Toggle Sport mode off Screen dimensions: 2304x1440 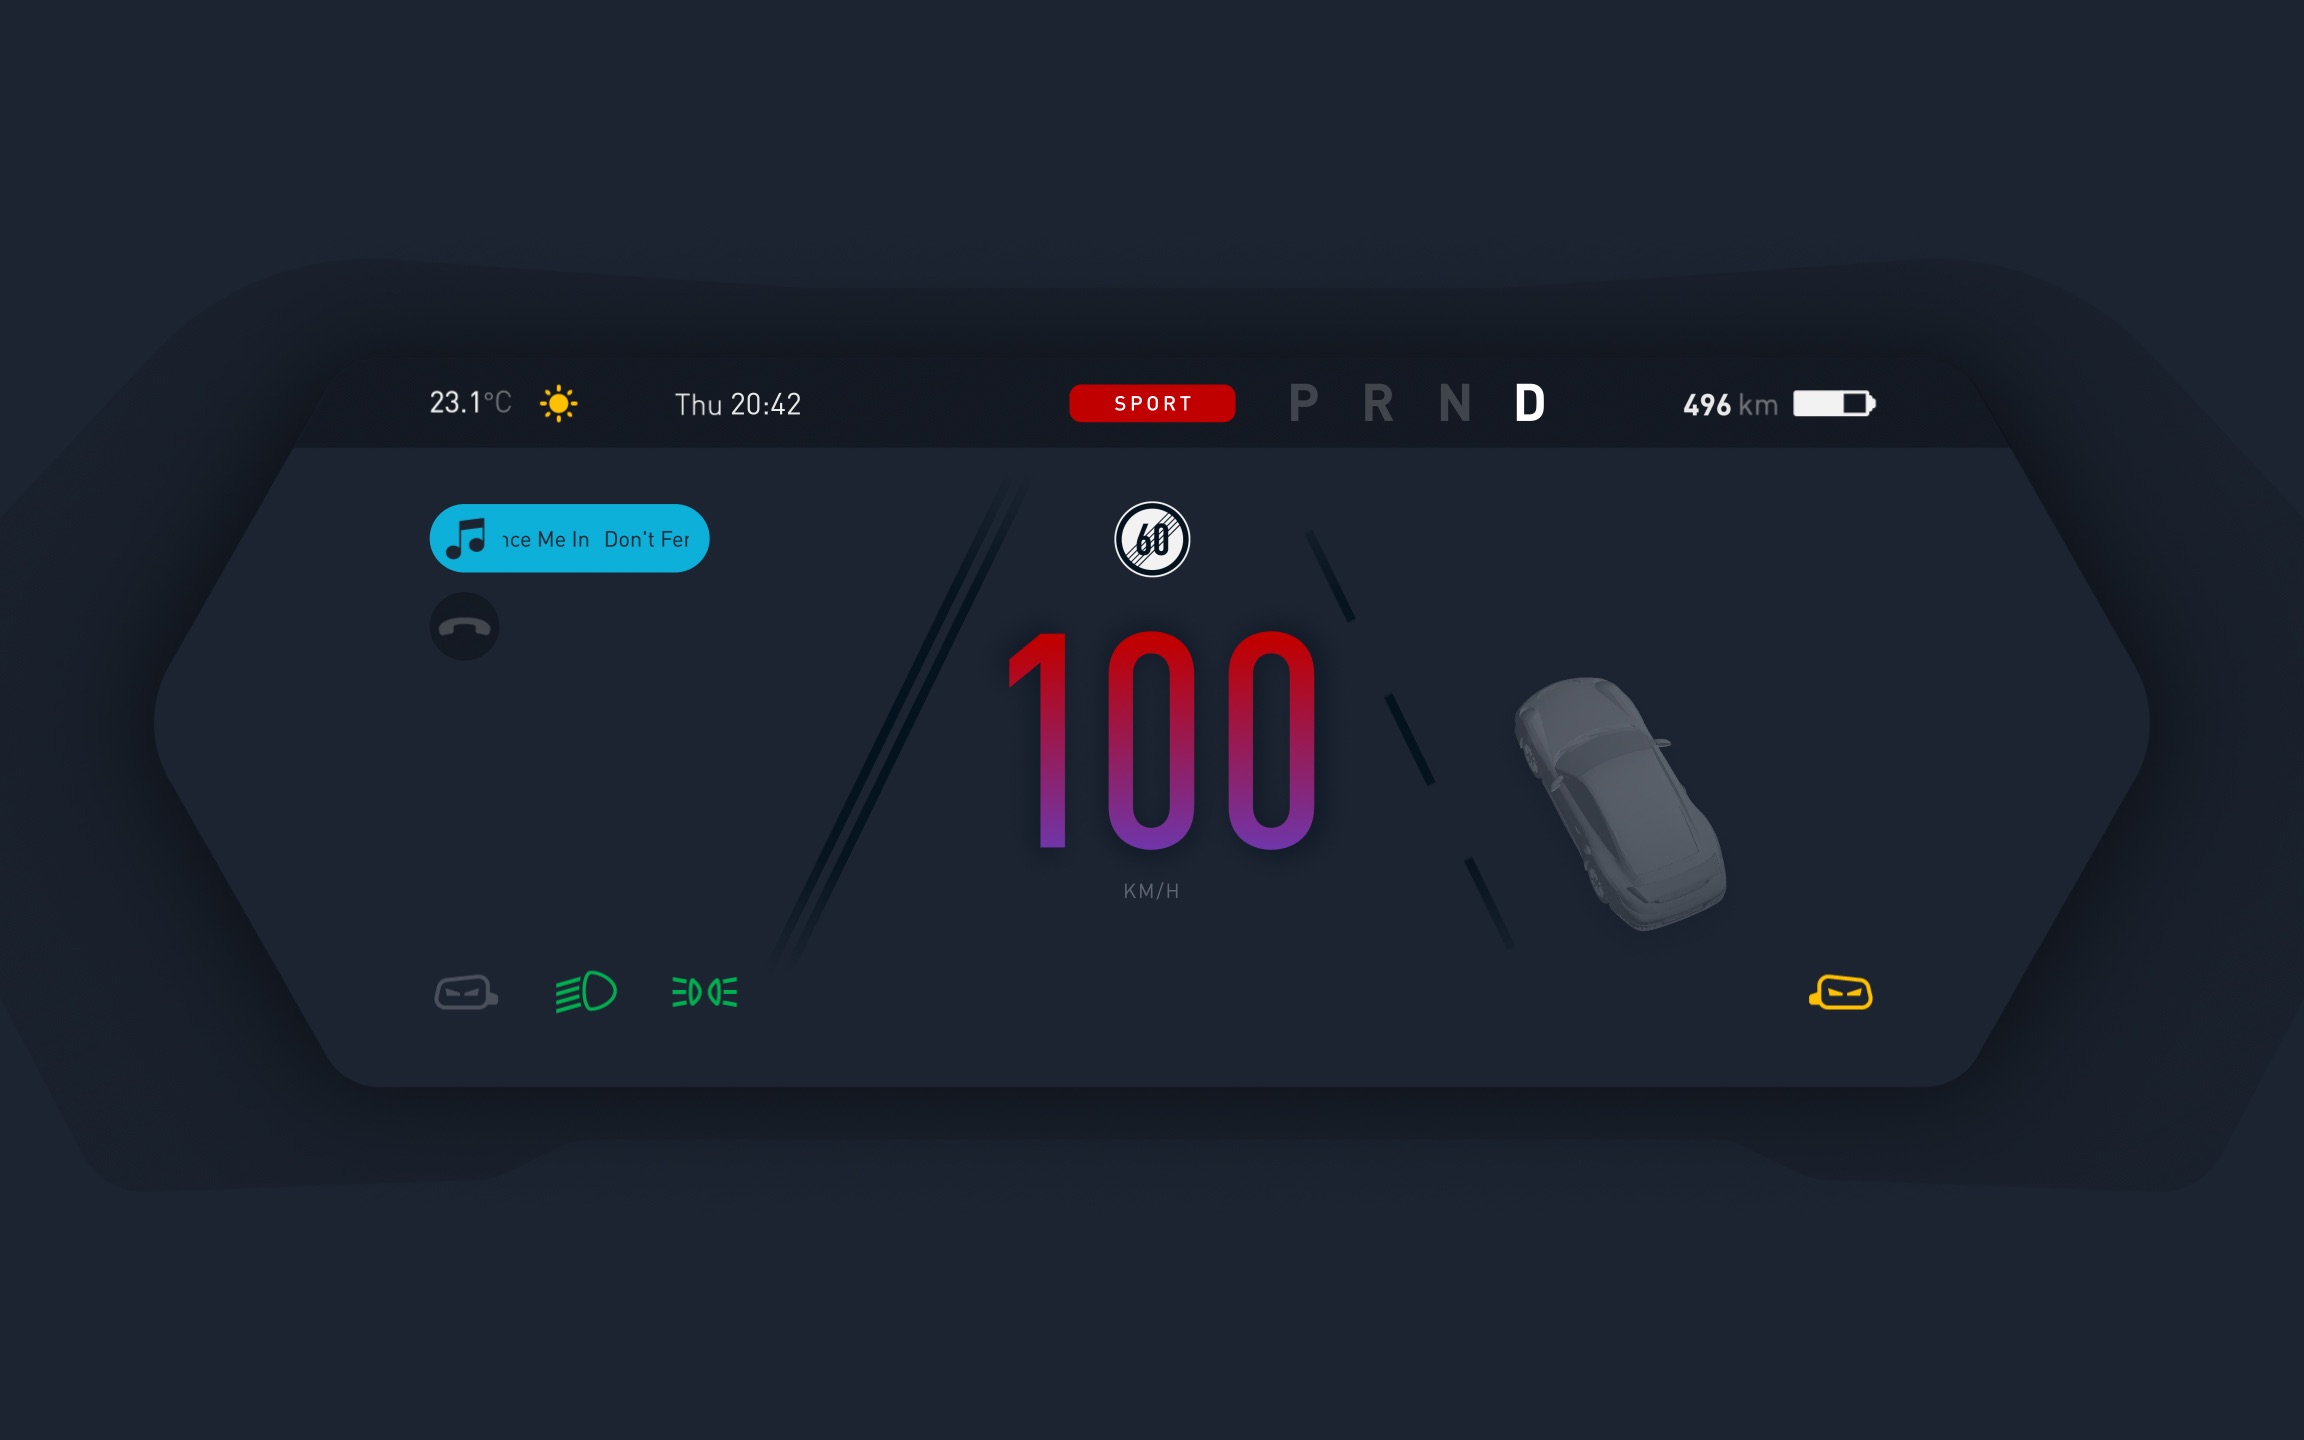pyautogui.click(x=1150, y=403)
